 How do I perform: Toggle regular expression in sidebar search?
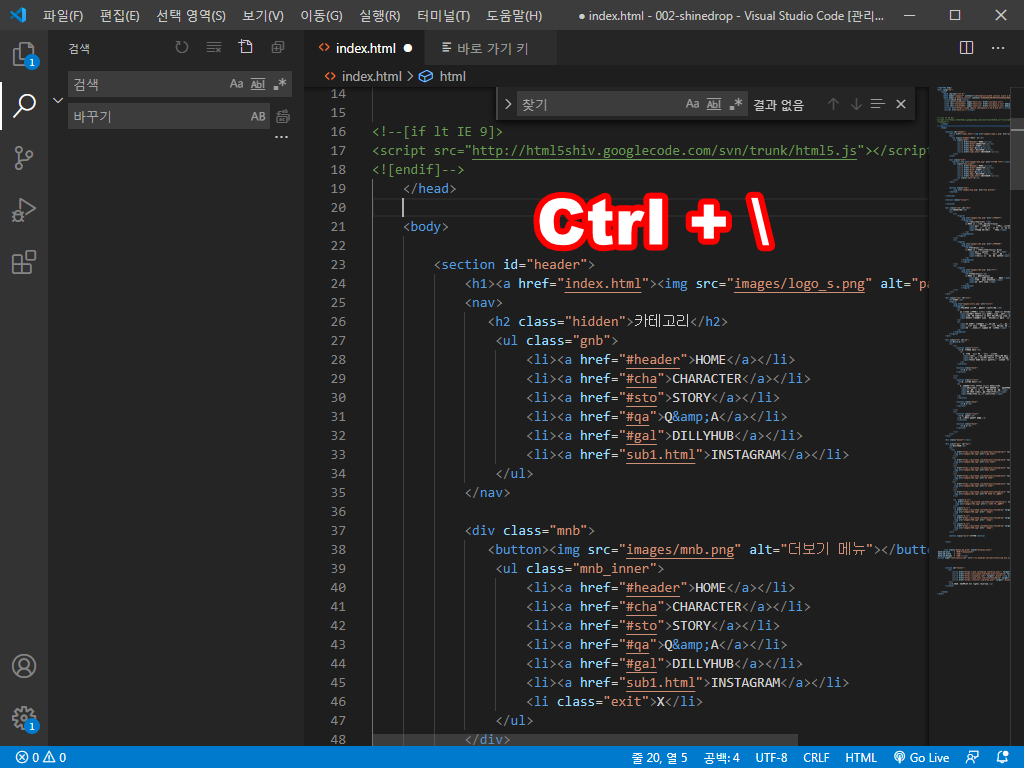coord(280,84)
